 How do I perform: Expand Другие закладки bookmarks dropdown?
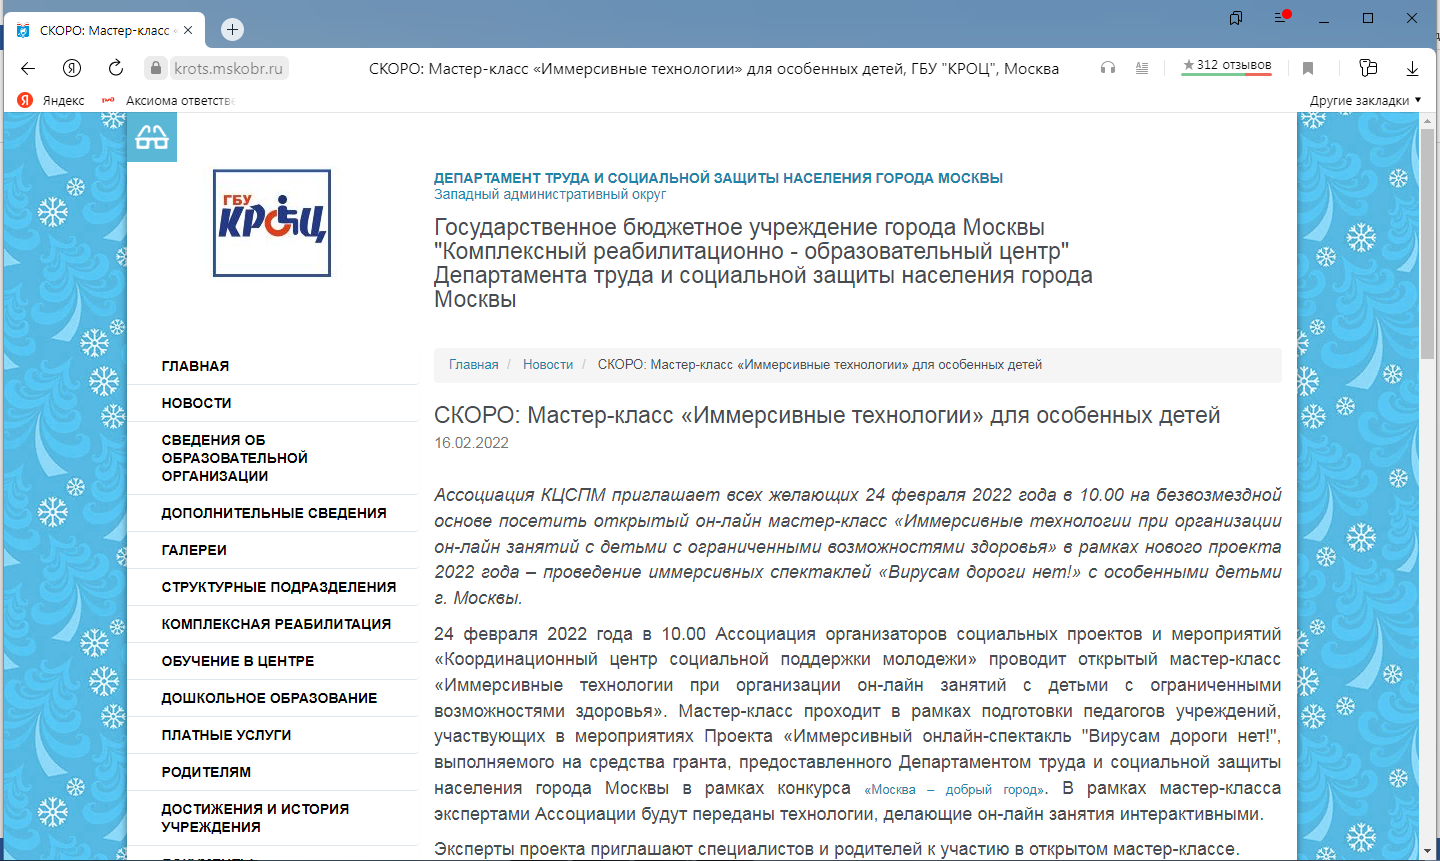coord(1365,100)
